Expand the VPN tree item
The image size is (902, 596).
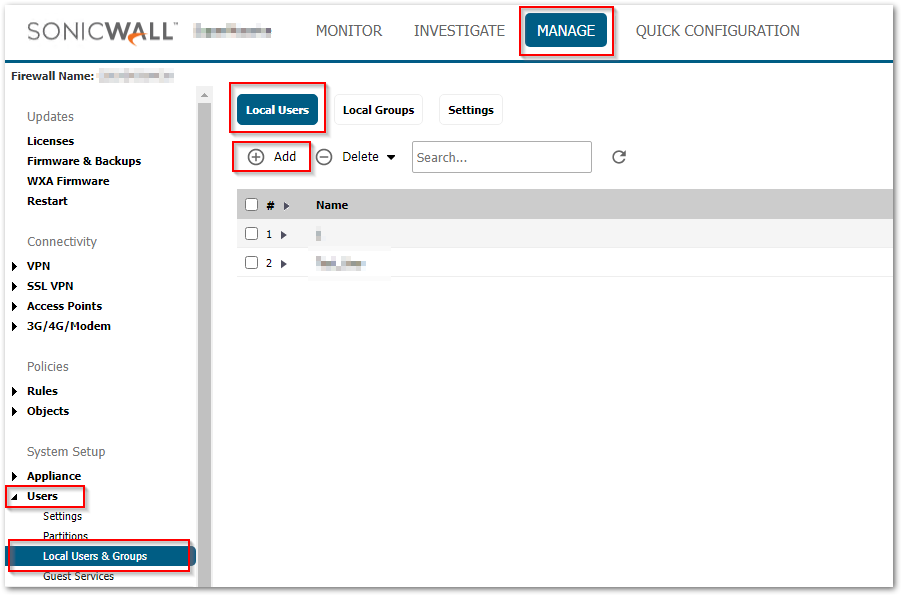tap(14, 266)
